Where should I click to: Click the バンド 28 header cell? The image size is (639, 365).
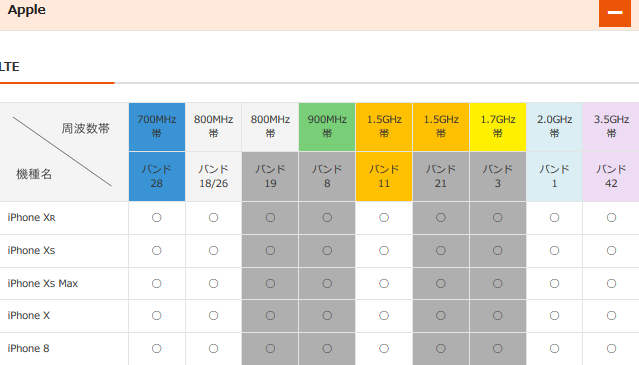[157, 176]
